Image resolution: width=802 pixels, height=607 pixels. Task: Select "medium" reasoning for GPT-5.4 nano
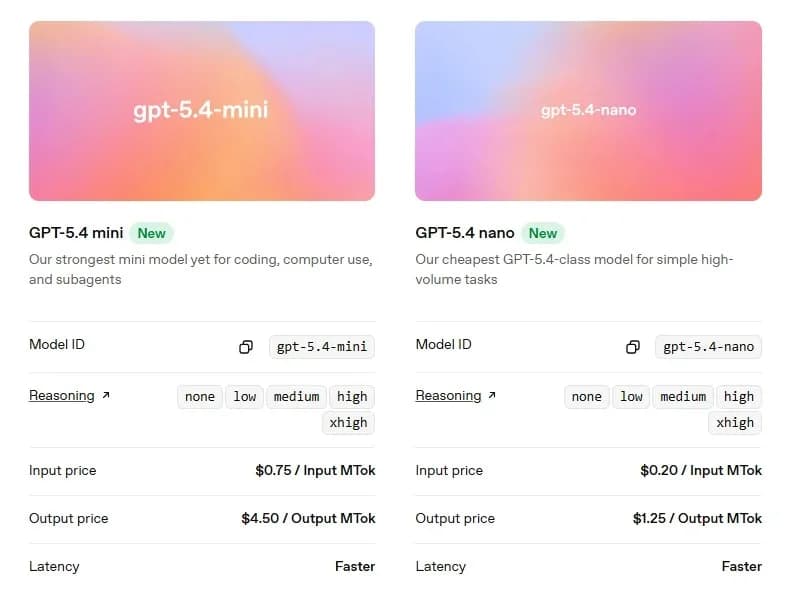click(683, 397)
